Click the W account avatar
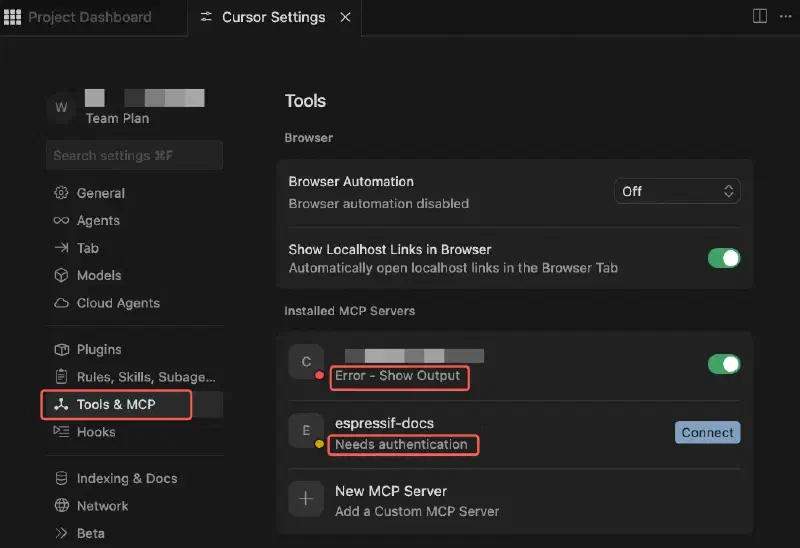The image size is (800, 548). [x=61, y=107]
